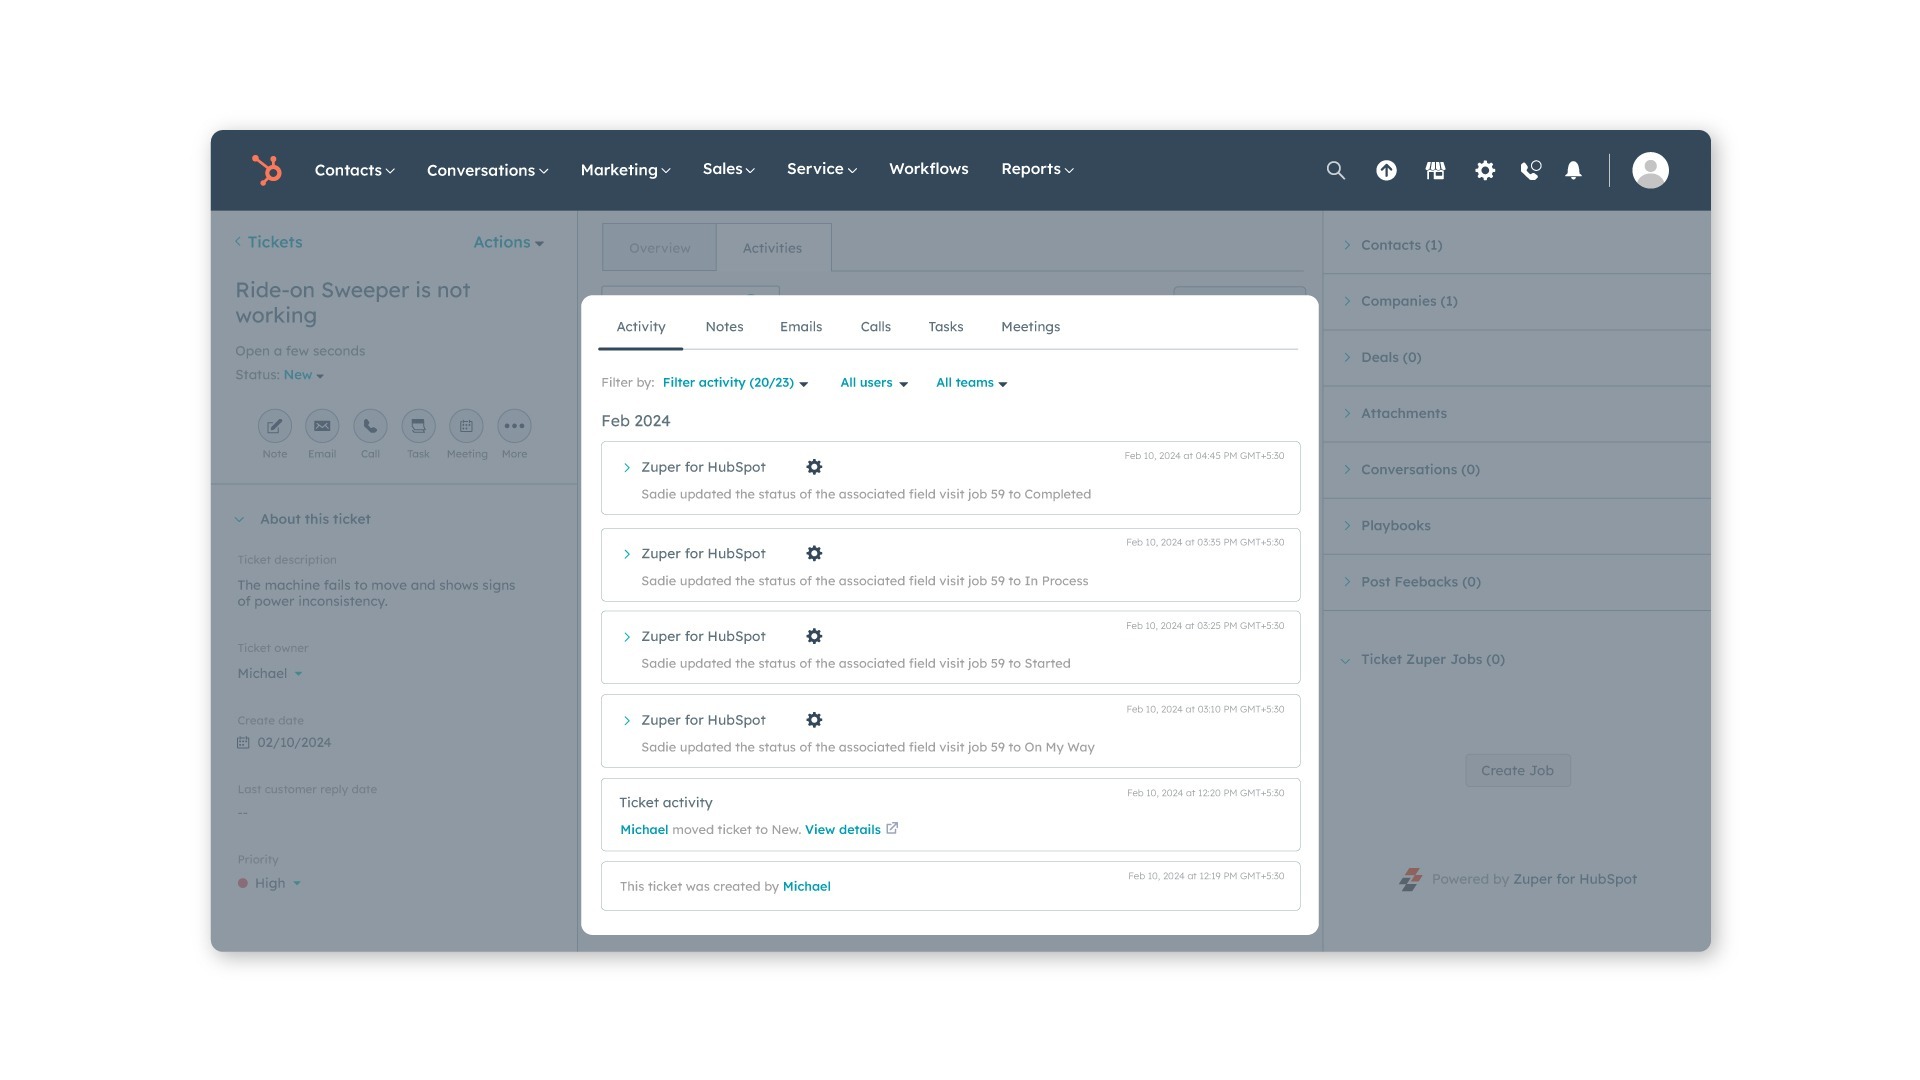The image size is (1920, 1080).
Task: Click the Note icon button
Action: (274, 426)
